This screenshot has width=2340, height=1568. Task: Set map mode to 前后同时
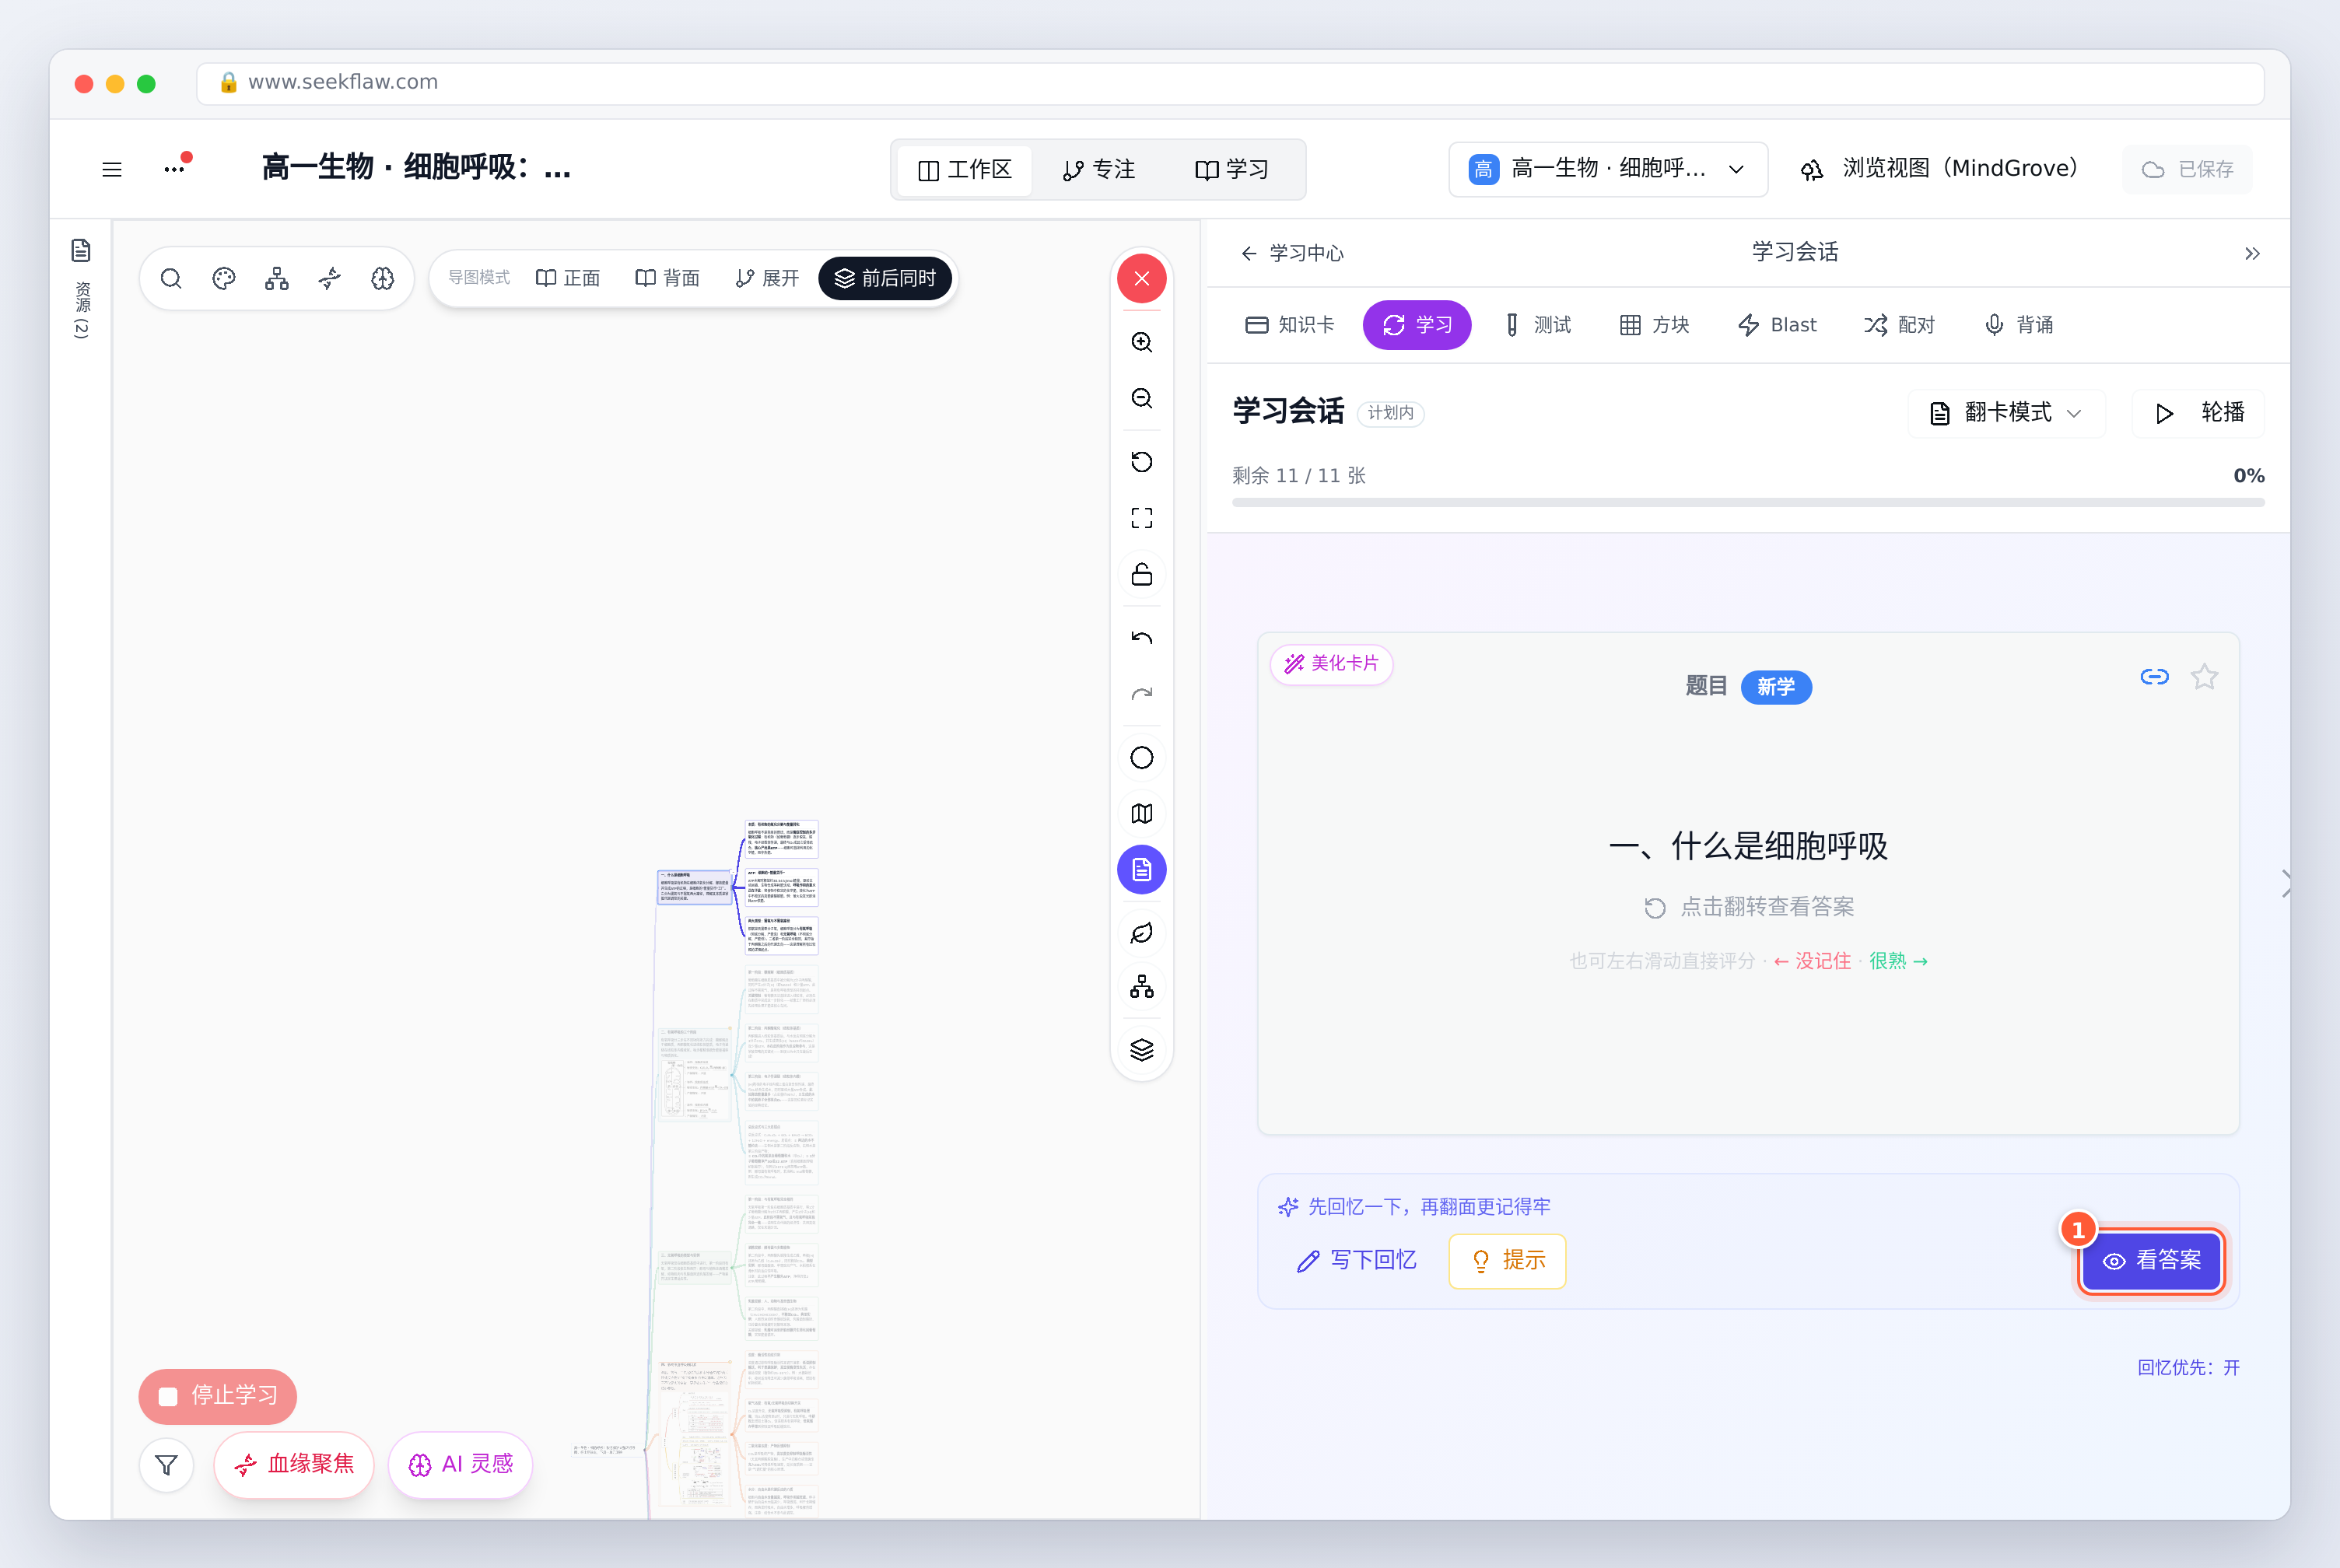point(885,278)
